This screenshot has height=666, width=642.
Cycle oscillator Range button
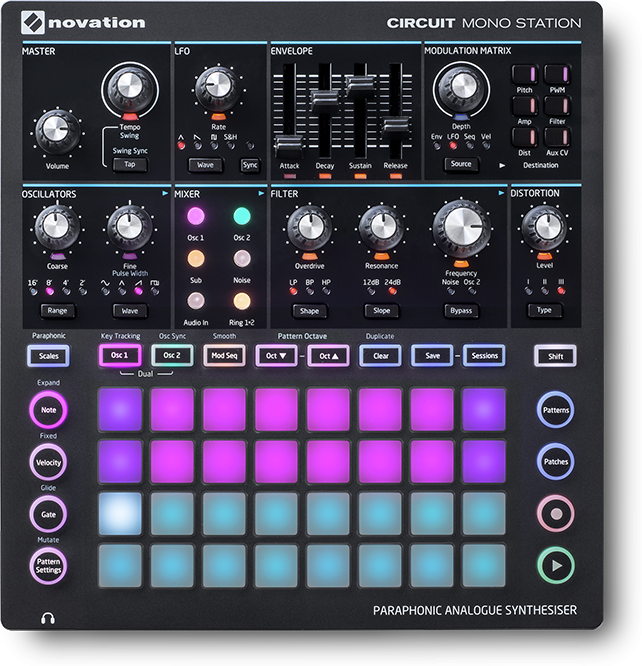point(57,310)
